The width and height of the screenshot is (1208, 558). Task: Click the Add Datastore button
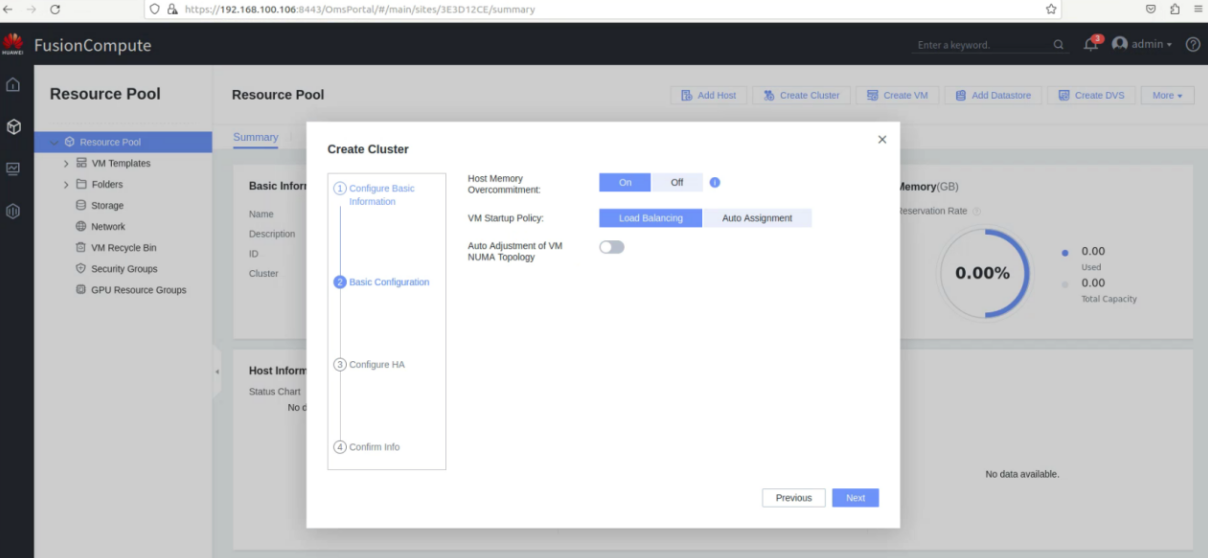993,95
